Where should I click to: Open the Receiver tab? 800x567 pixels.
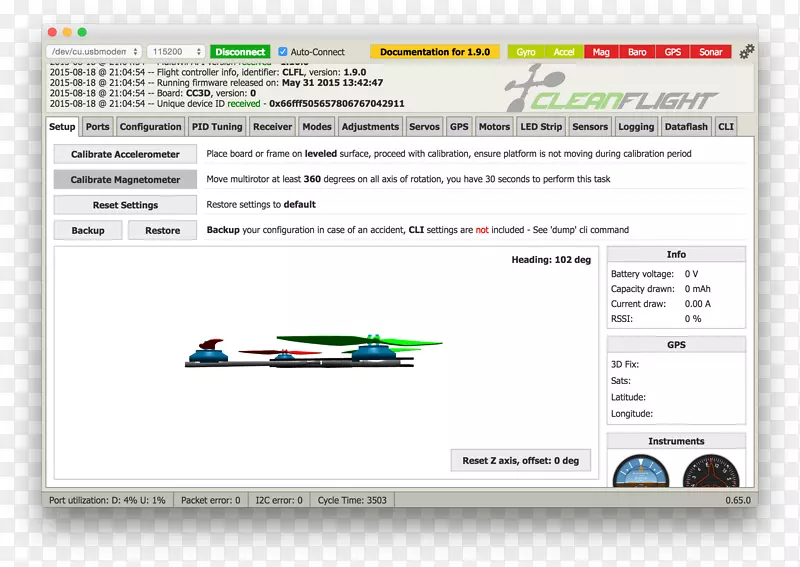(x=272, y=127)
